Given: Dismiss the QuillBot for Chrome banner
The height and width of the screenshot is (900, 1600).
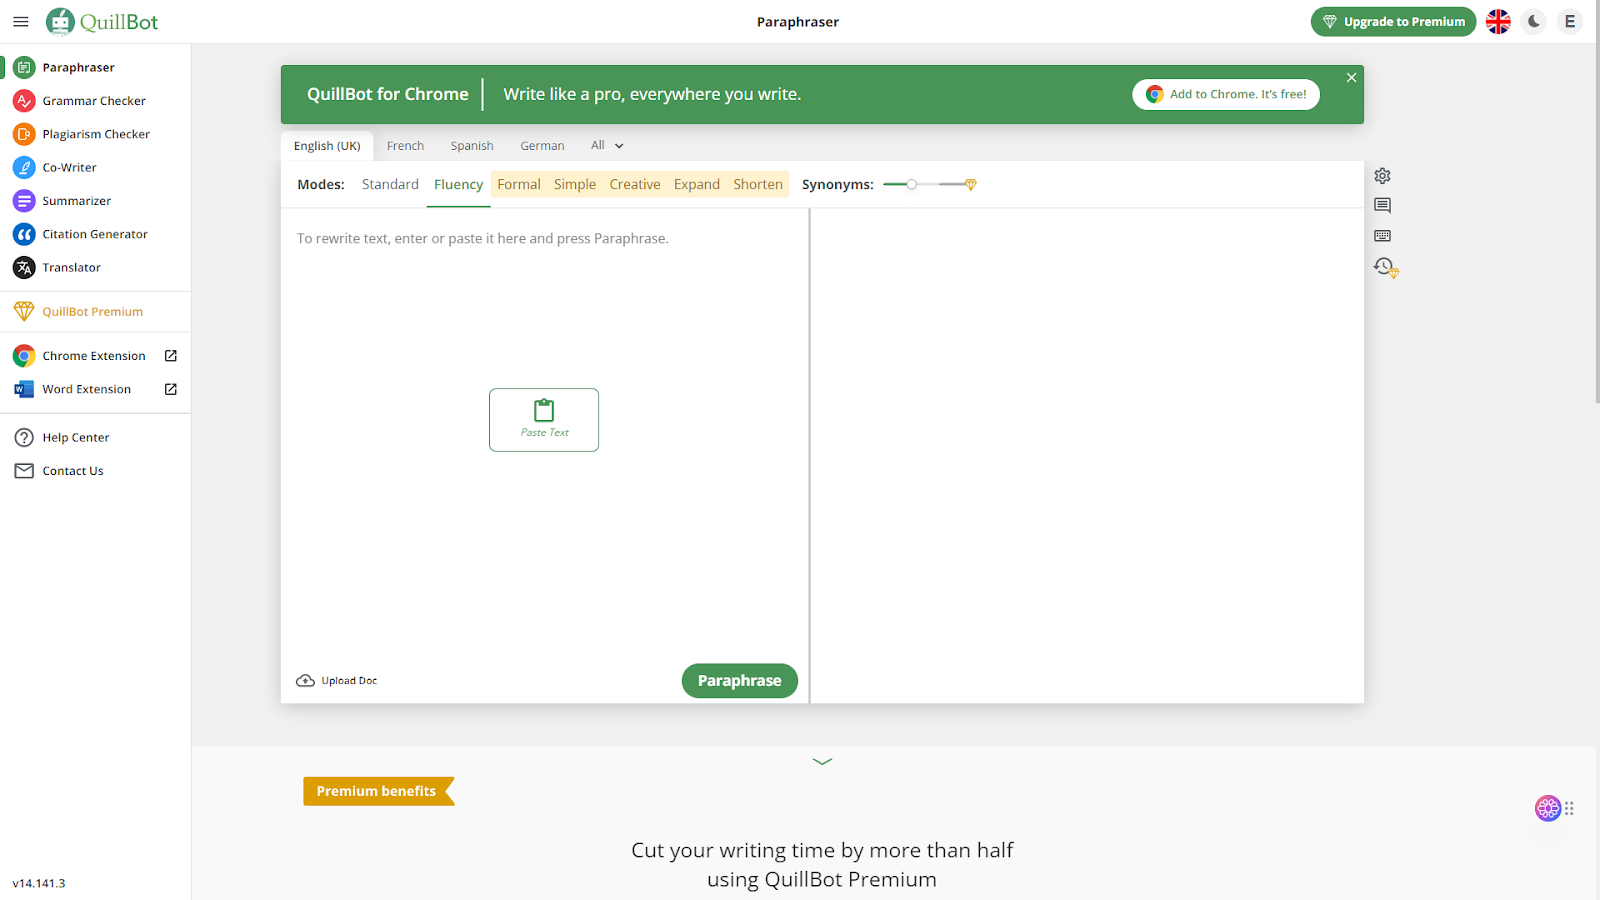Looking at the screenshot, I should 1351,78.
